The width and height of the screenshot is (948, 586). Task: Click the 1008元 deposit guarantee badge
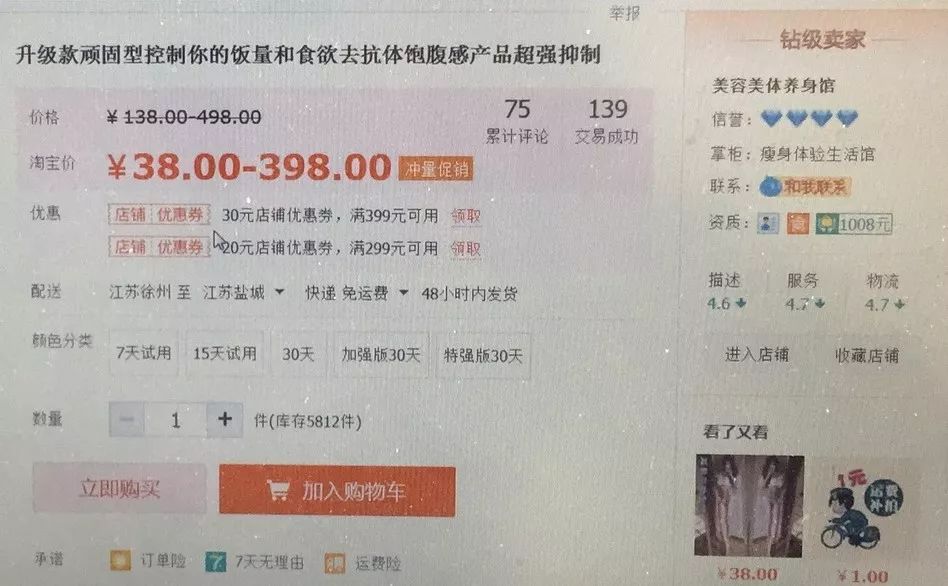point(854,224)
